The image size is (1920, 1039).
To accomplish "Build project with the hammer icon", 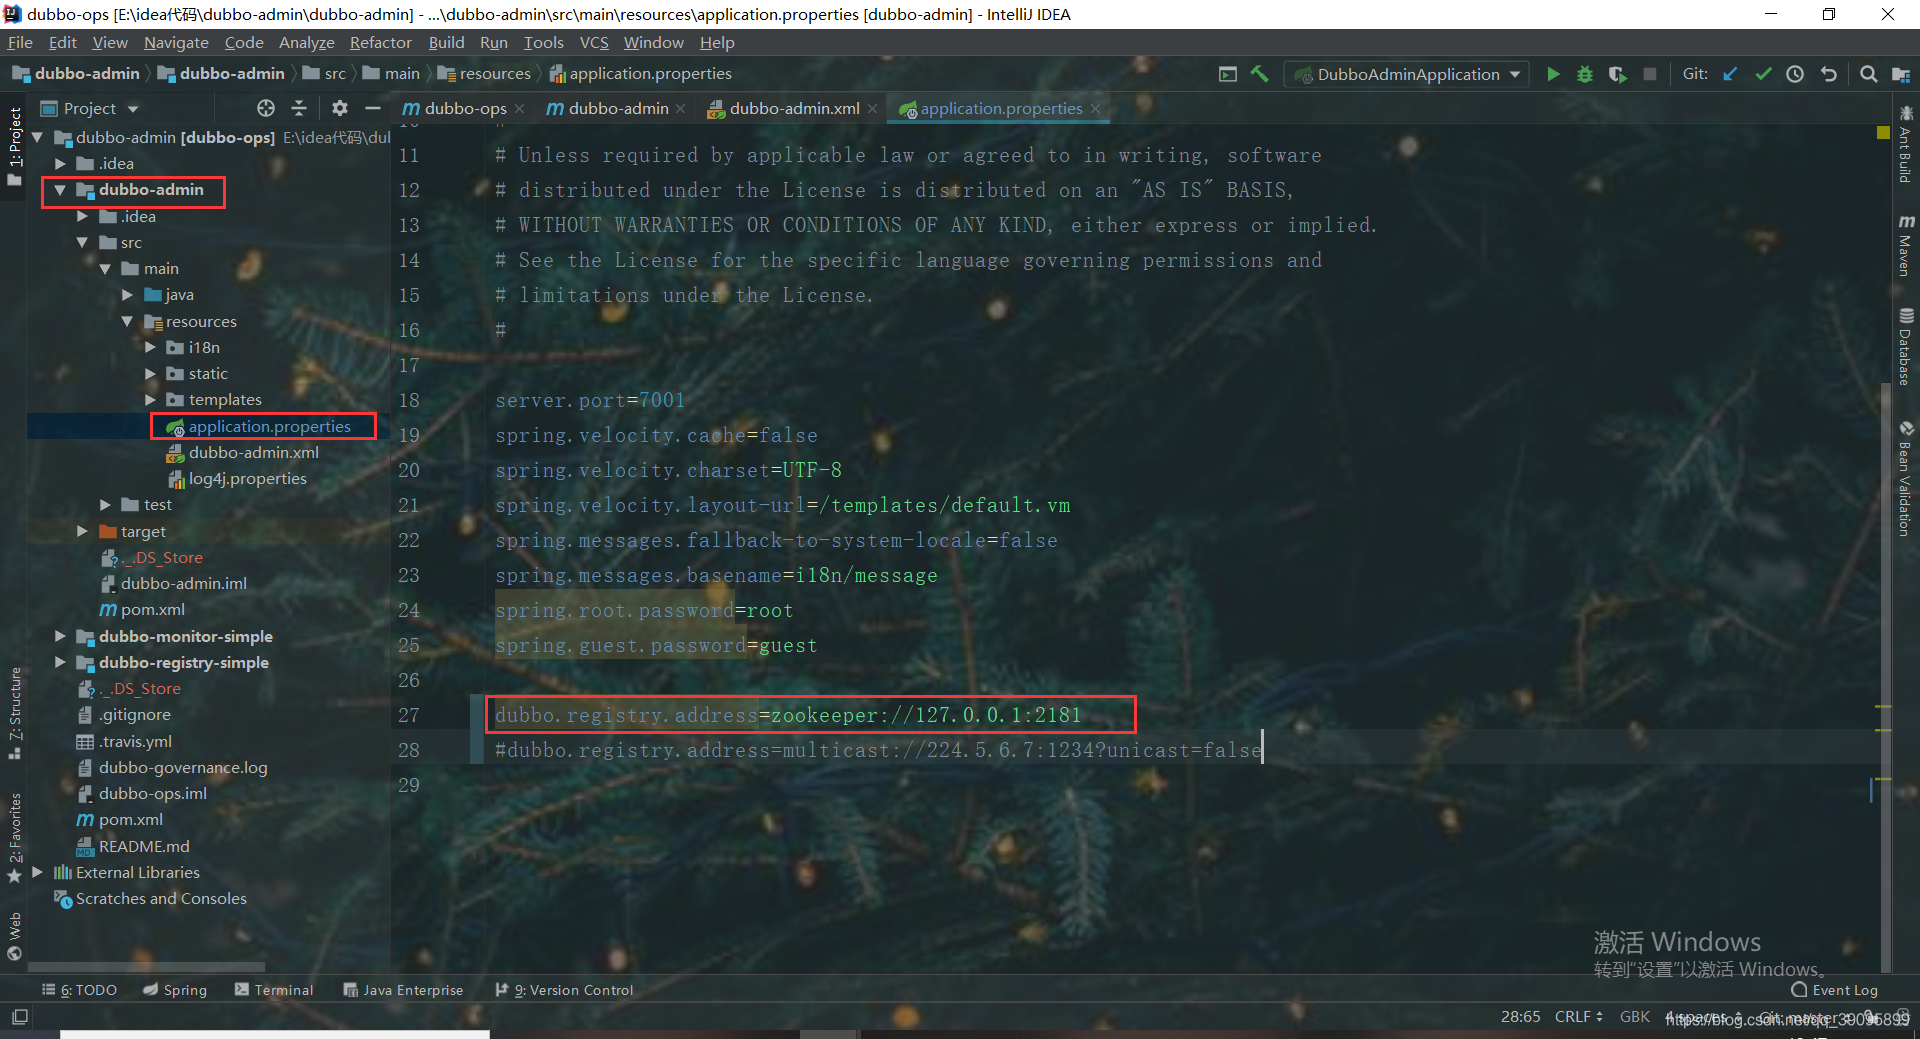I will pos(1260,74).
